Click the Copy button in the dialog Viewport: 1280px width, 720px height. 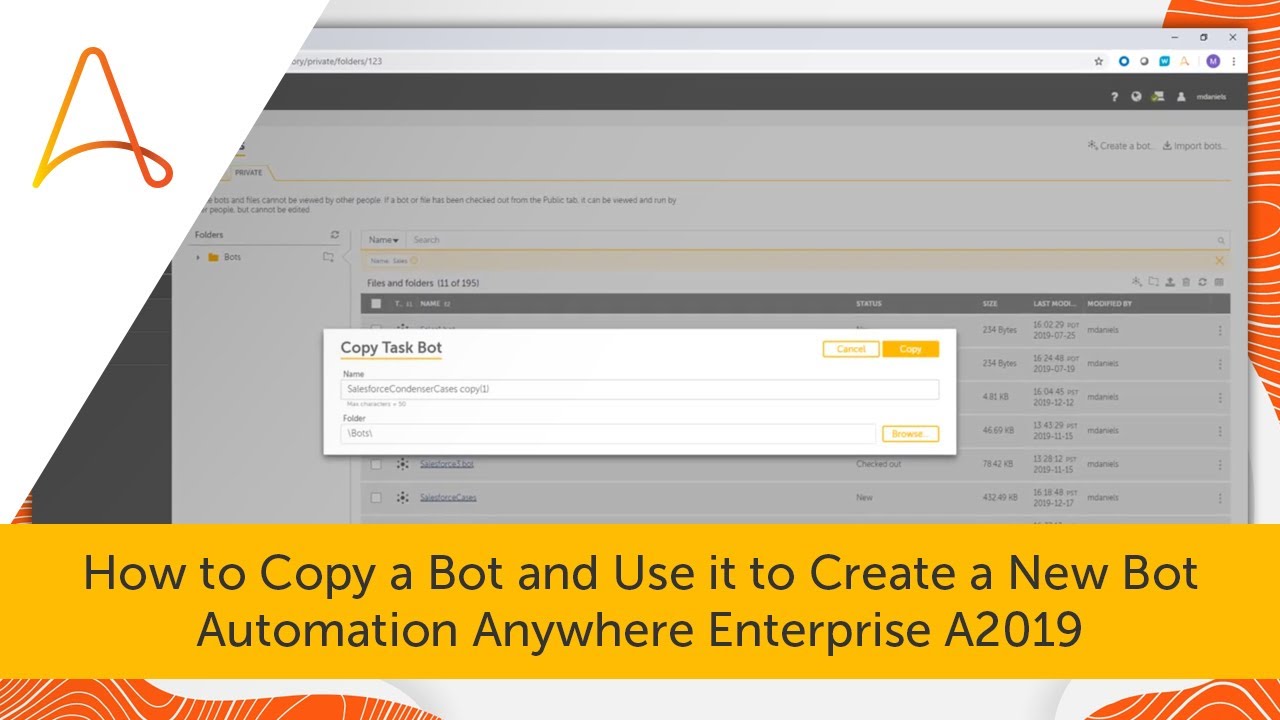910,349
